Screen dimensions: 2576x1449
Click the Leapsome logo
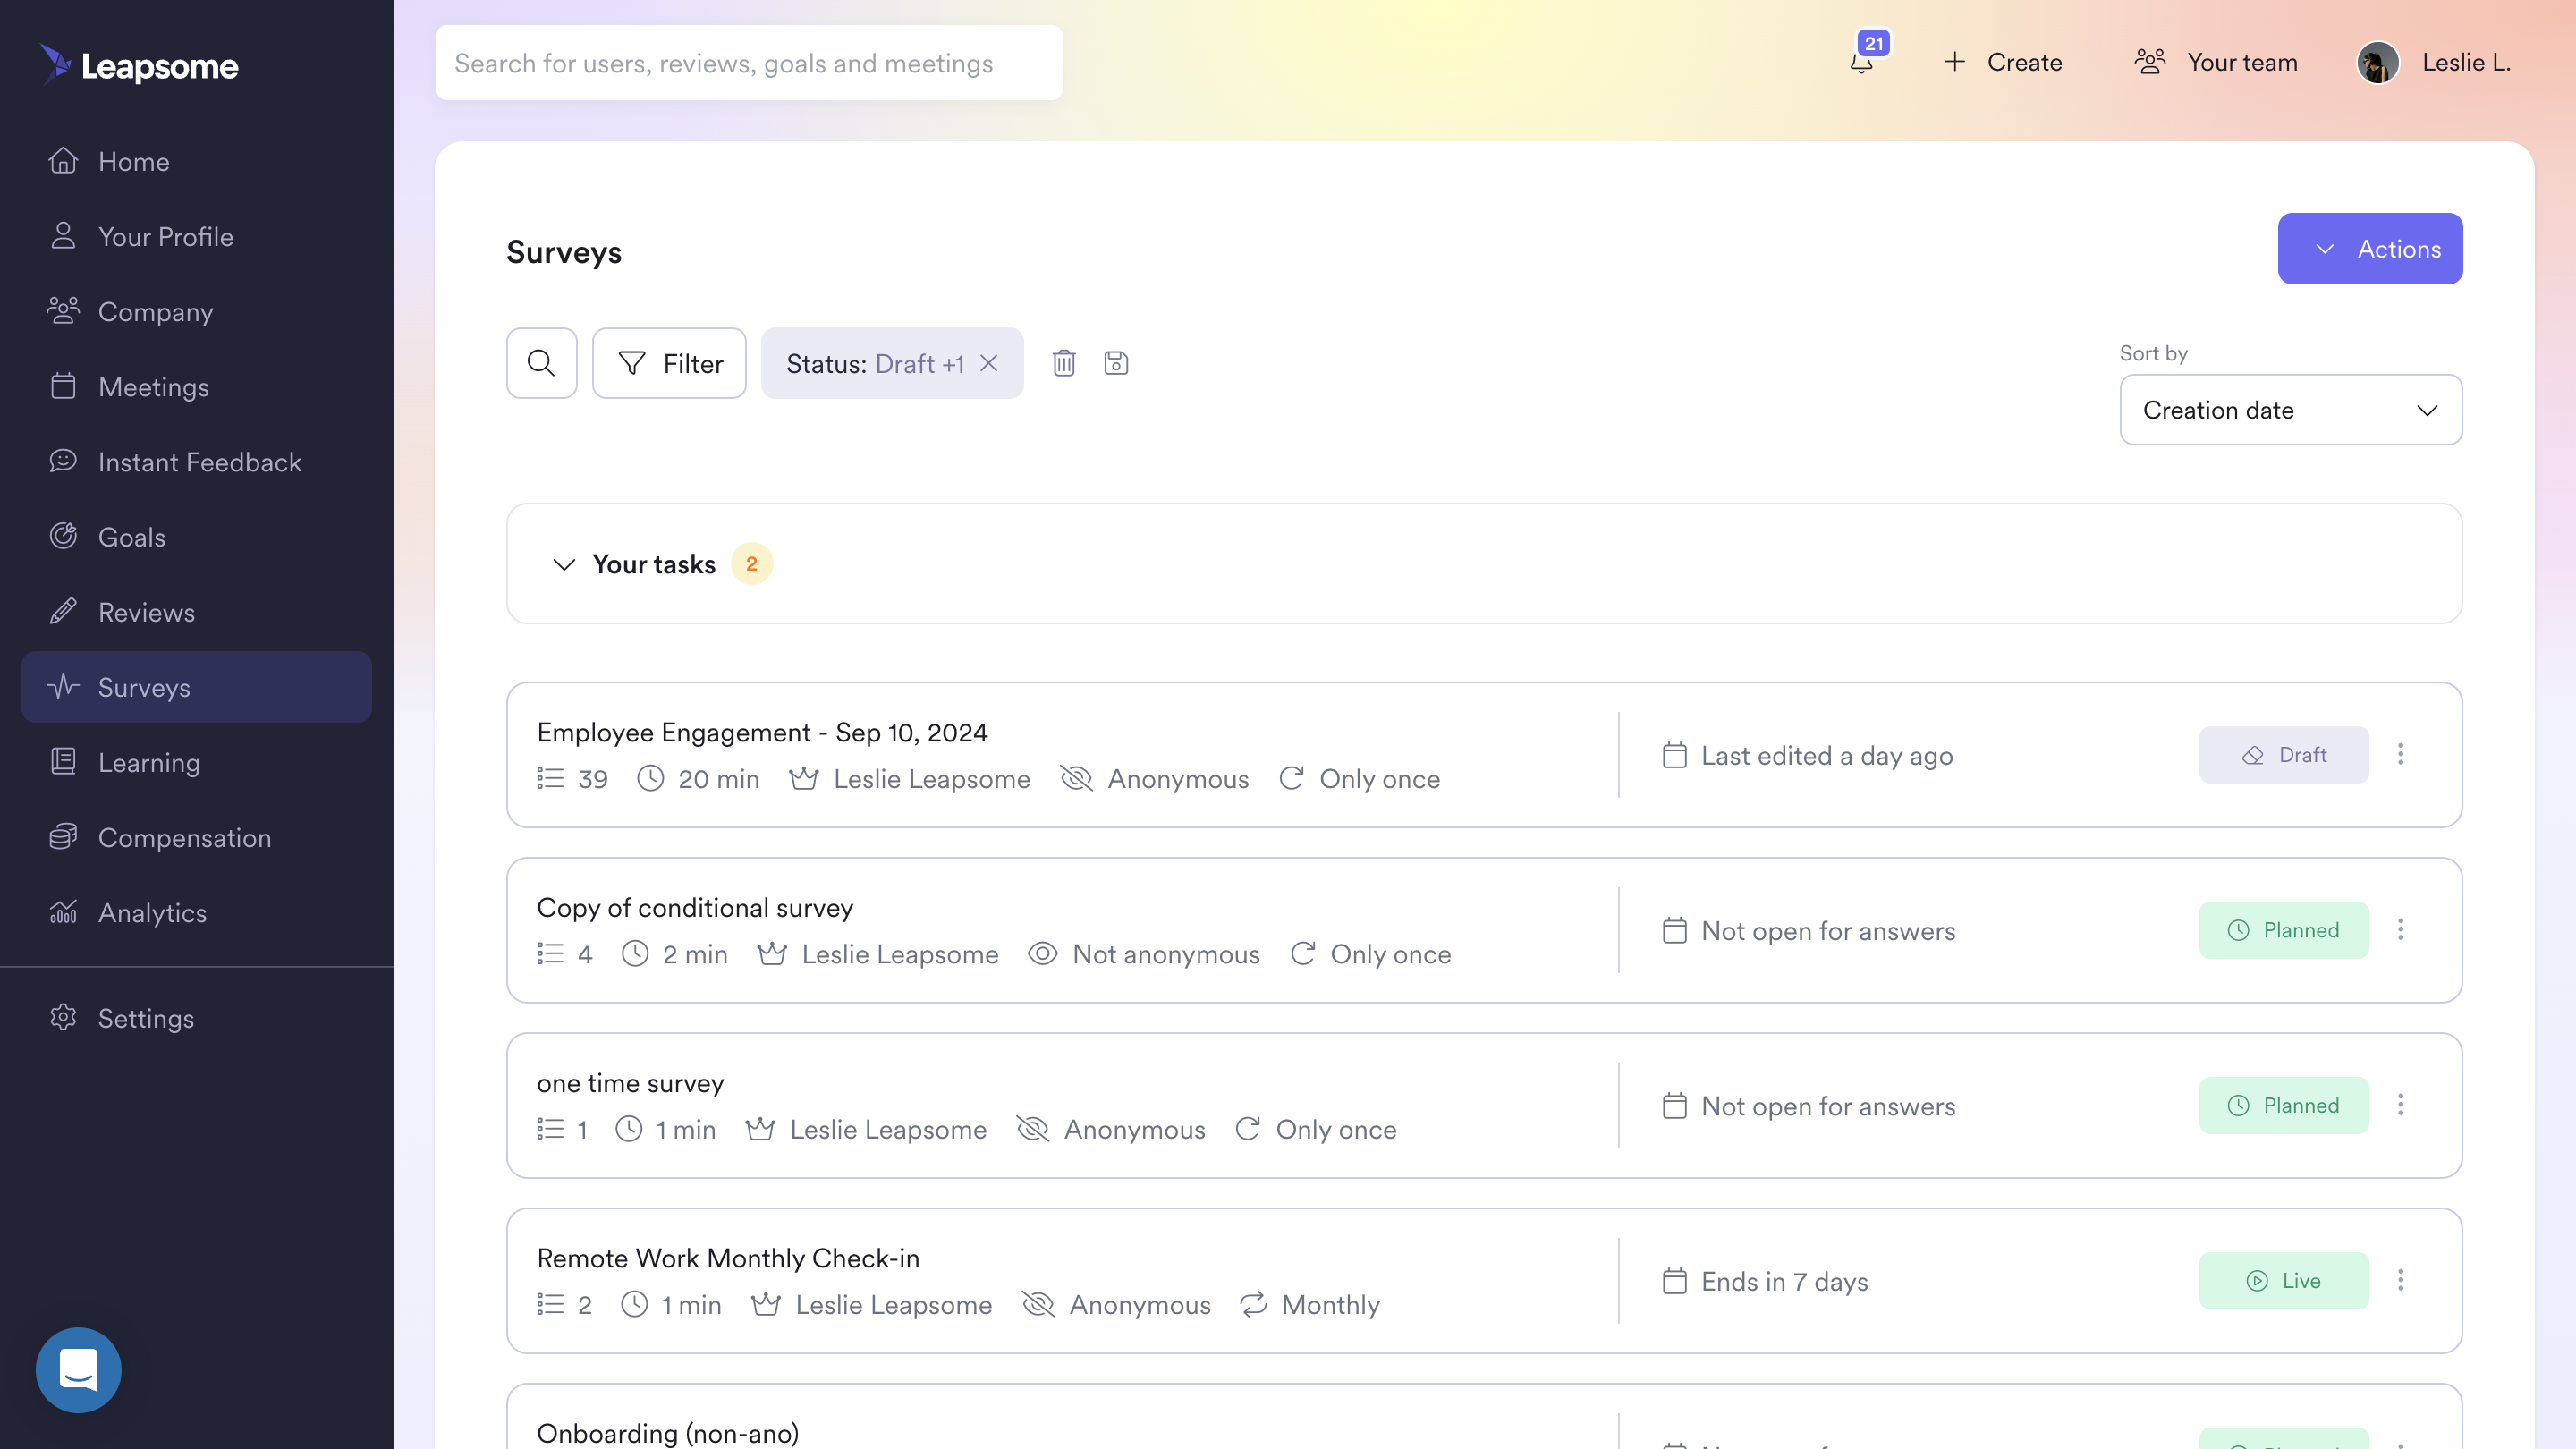tap(139, 65)
